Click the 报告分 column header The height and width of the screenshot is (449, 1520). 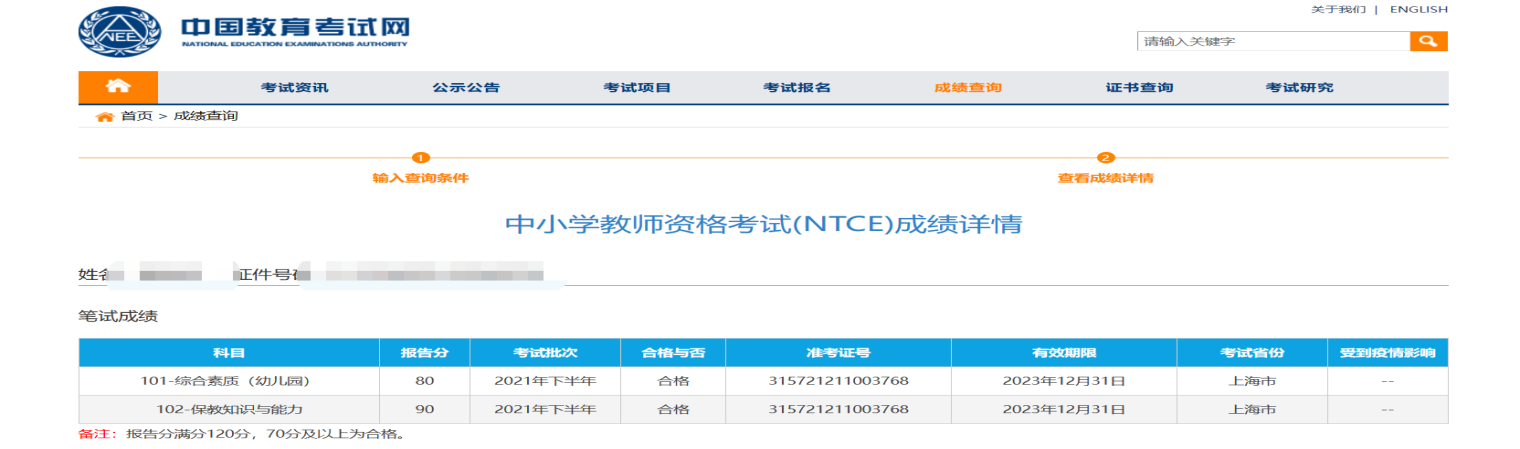coord(424,353)
